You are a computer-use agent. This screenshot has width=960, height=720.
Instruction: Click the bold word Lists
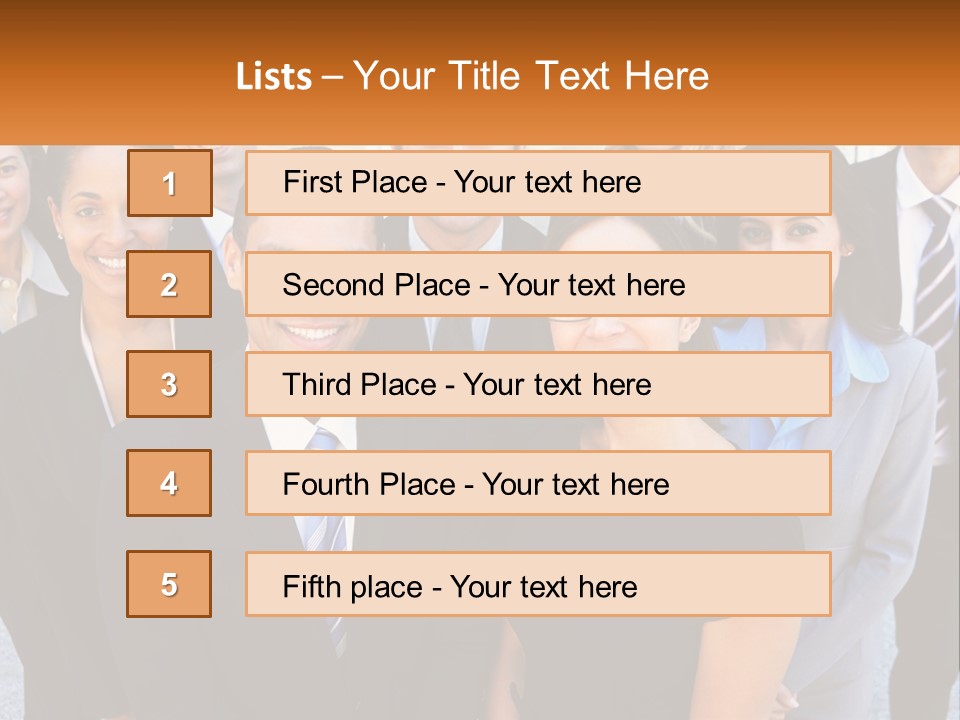pyautogui.click(x=274, y=76)
